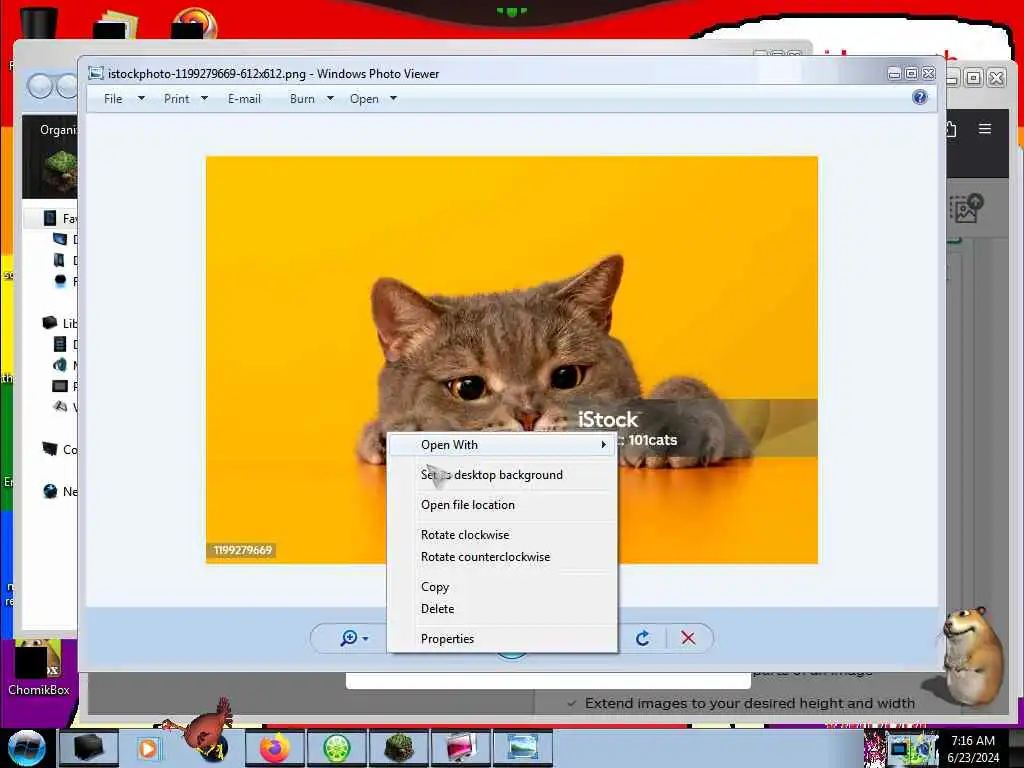Choose Open file location from context menu
Screen dimensions: 1024x768
pyautogui.click(x=502, y=505)
